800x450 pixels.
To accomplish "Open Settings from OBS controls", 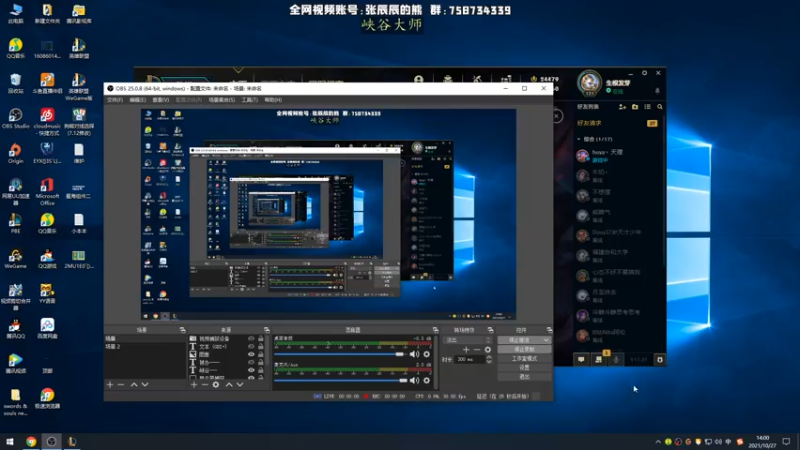I will [x=524, y=367].
